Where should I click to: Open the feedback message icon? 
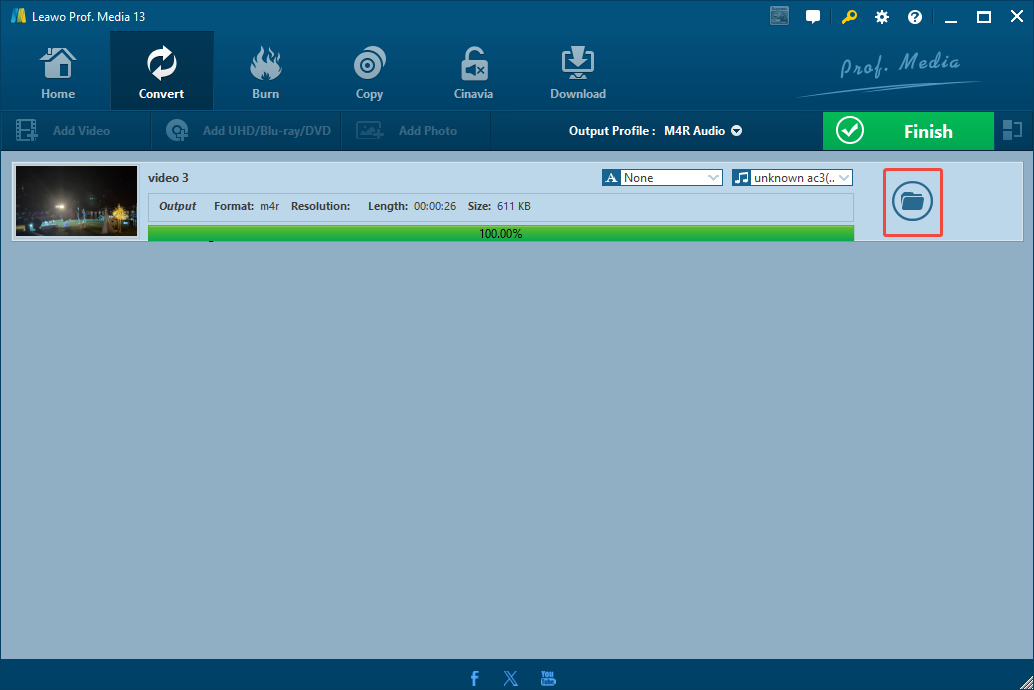click(x=812, y=16)
